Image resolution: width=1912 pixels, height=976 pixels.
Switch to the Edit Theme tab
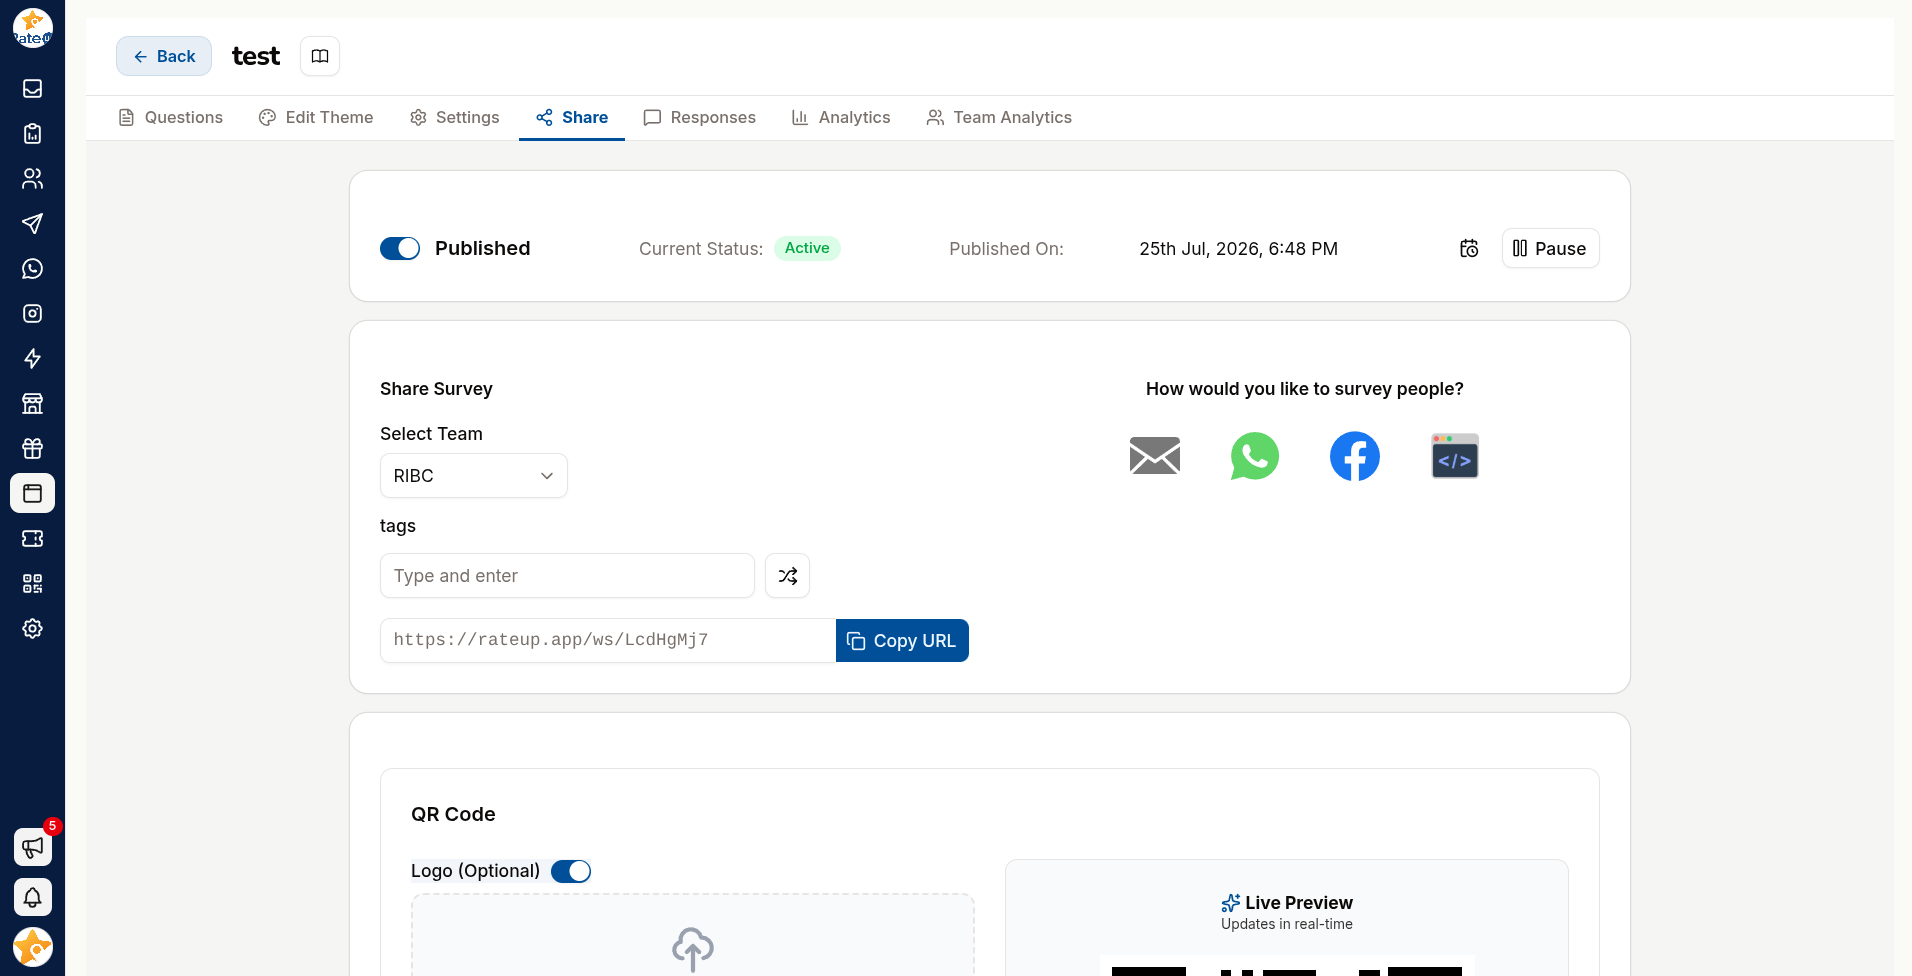click(316, 117)
